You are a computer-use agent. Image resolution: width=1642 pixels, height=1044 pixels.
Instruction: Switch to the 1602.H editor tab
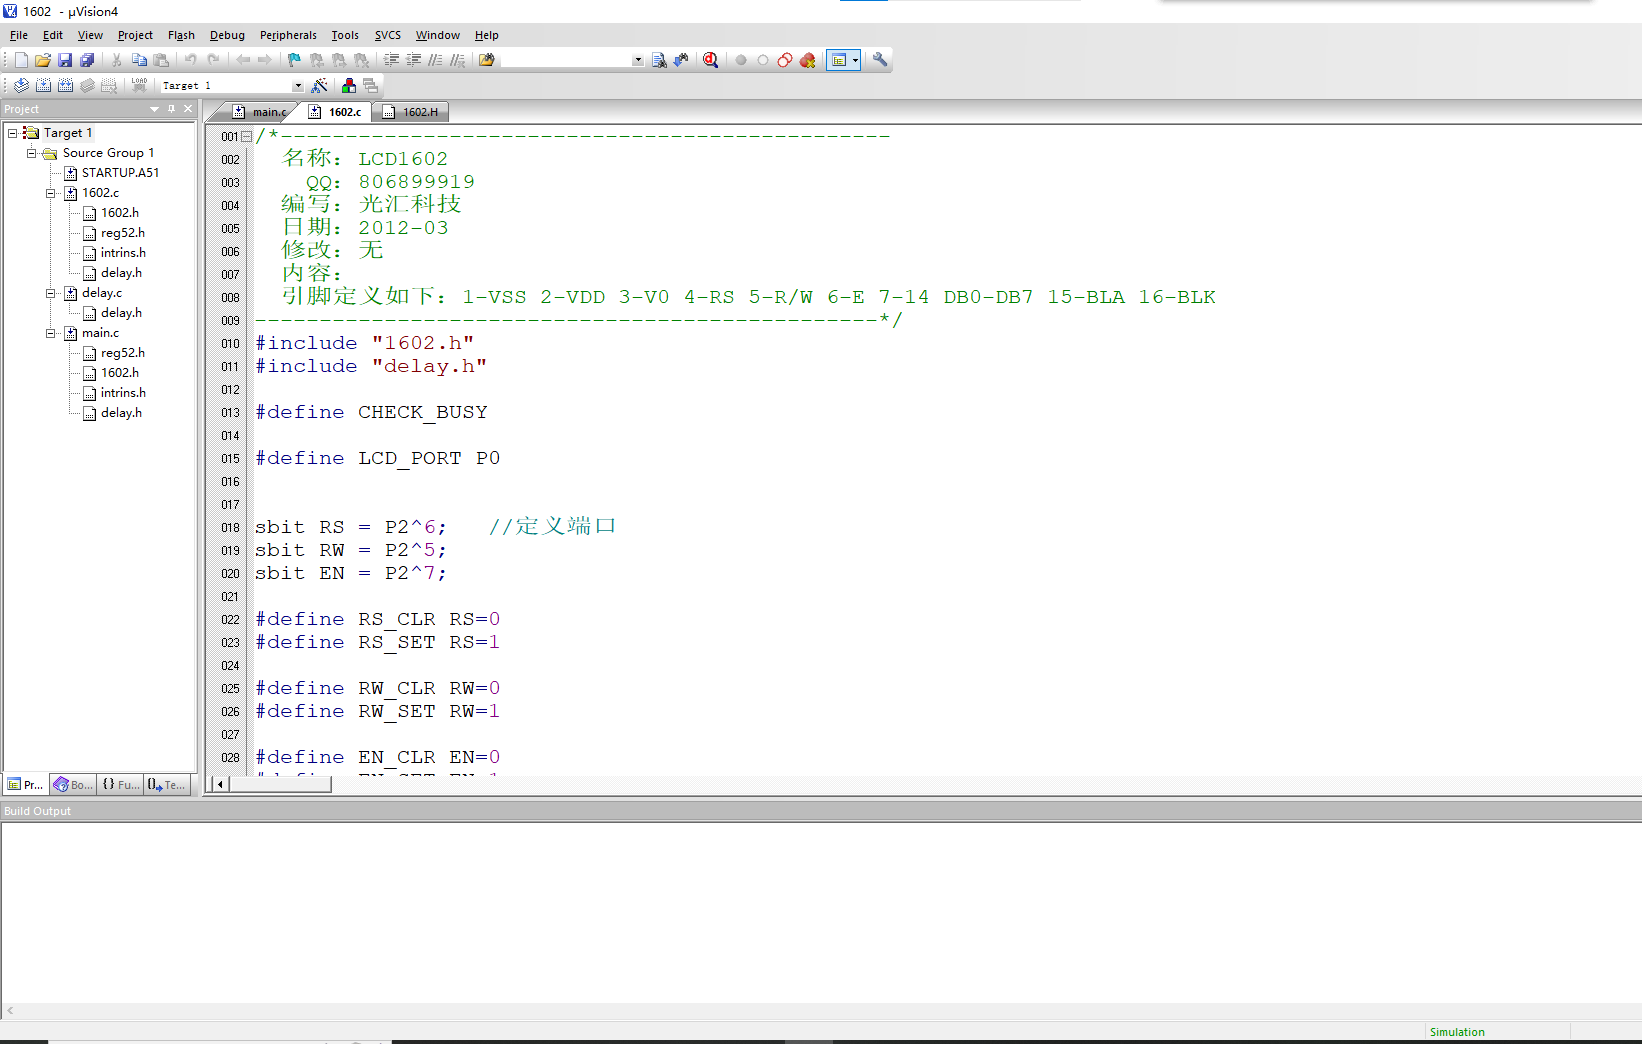click(412, 112)
